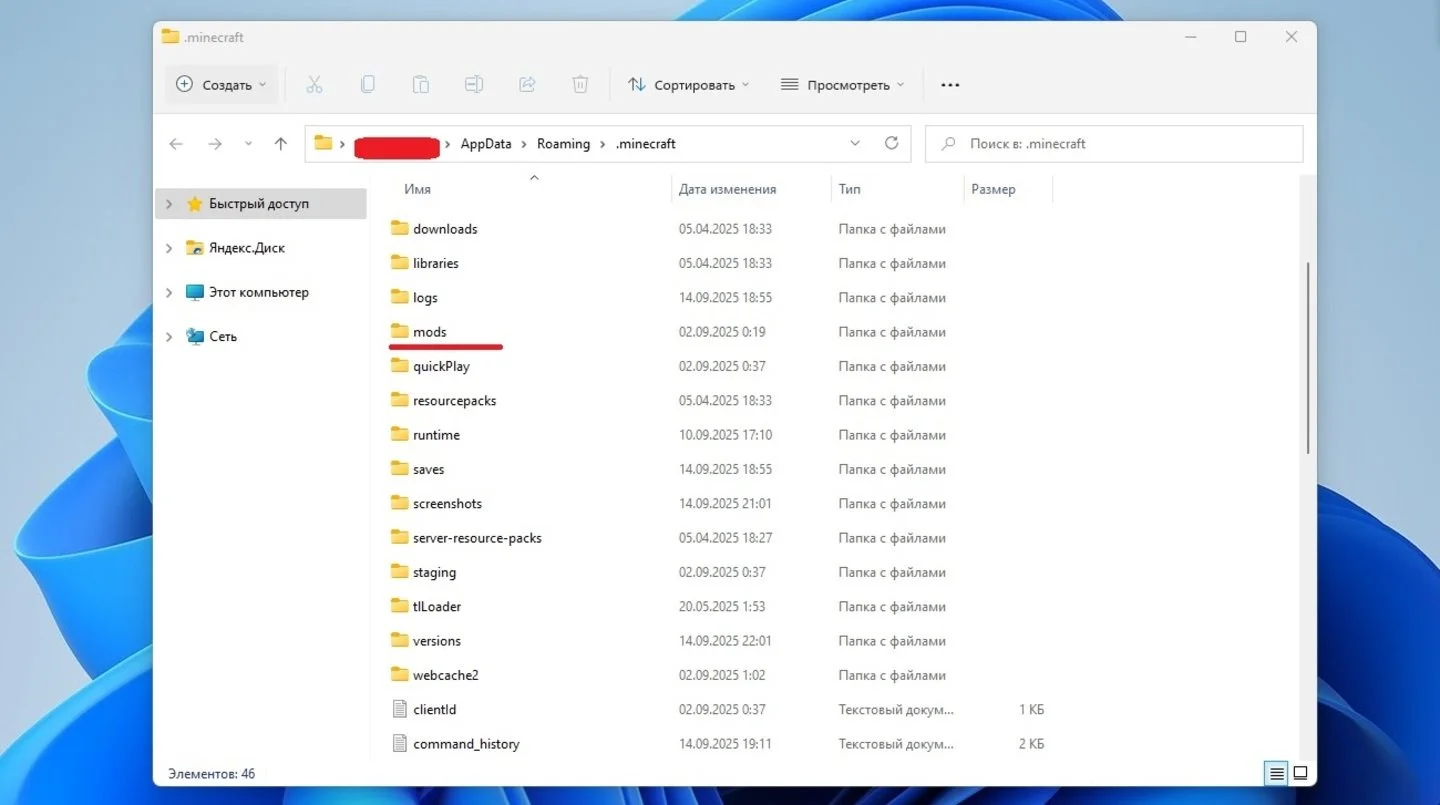Image resolution: width=1440 pixels, height=805 pixels.
Task: Switch to large thumbnails view
Action: (x=1300, y=773)
